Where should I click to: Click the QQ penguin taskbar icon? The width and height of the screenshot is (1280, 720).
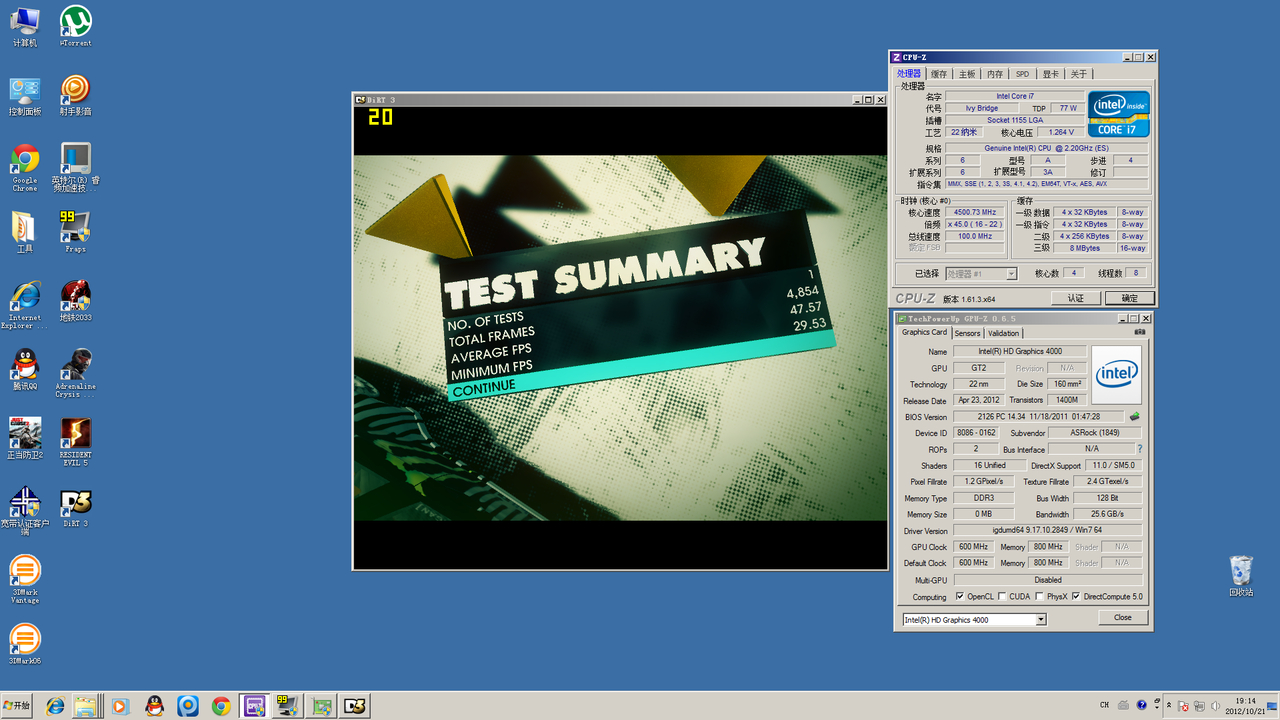[154, 706]
